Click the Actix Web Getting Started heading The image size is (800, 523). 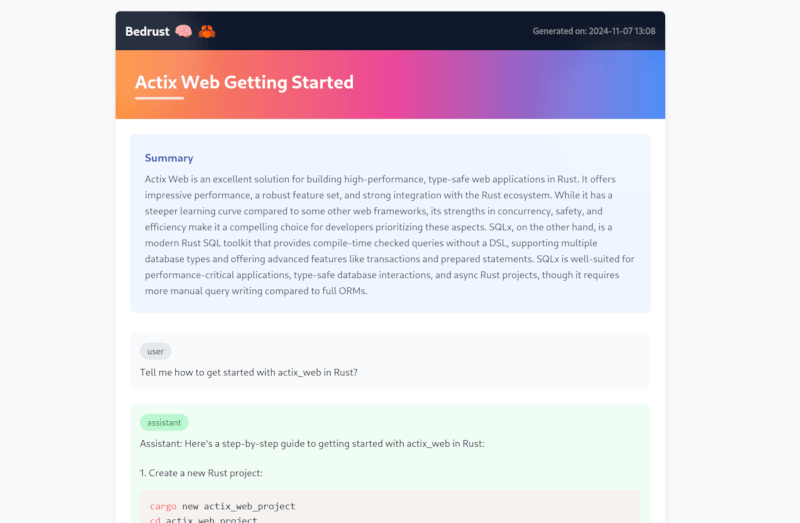244,82
